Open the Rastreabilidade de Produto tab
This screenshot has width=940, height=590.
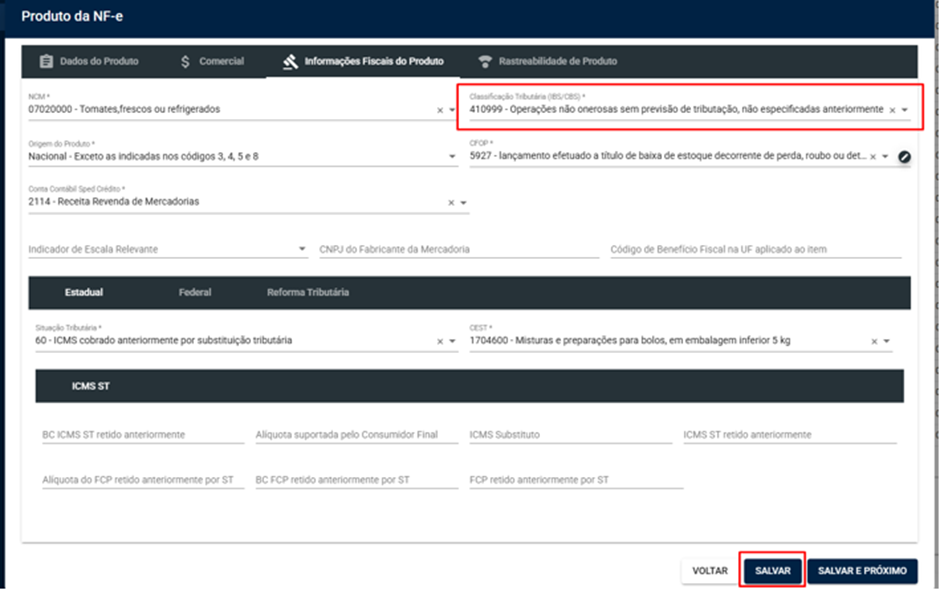point(547,61)
